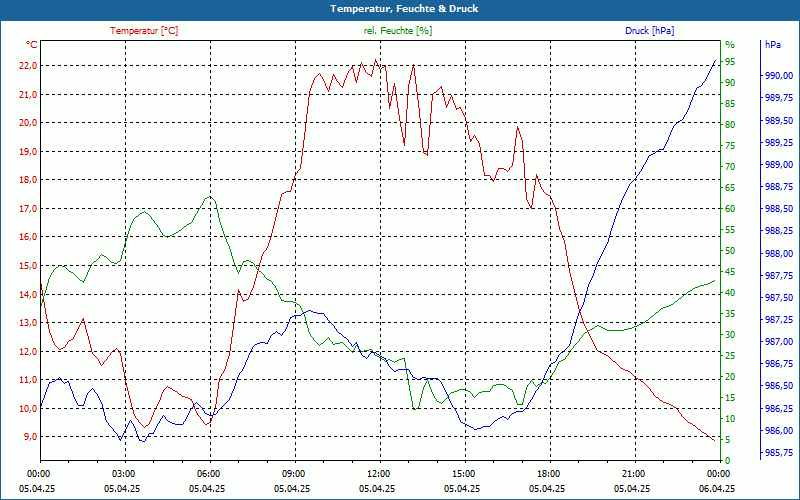
Task: Click the 12:00 time label on x-axis
Action: [378, 474]
